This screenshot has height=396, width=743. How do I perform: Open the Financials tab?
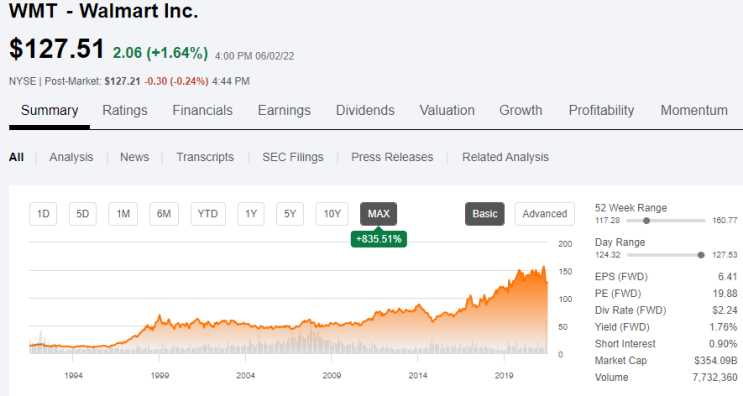202,110
